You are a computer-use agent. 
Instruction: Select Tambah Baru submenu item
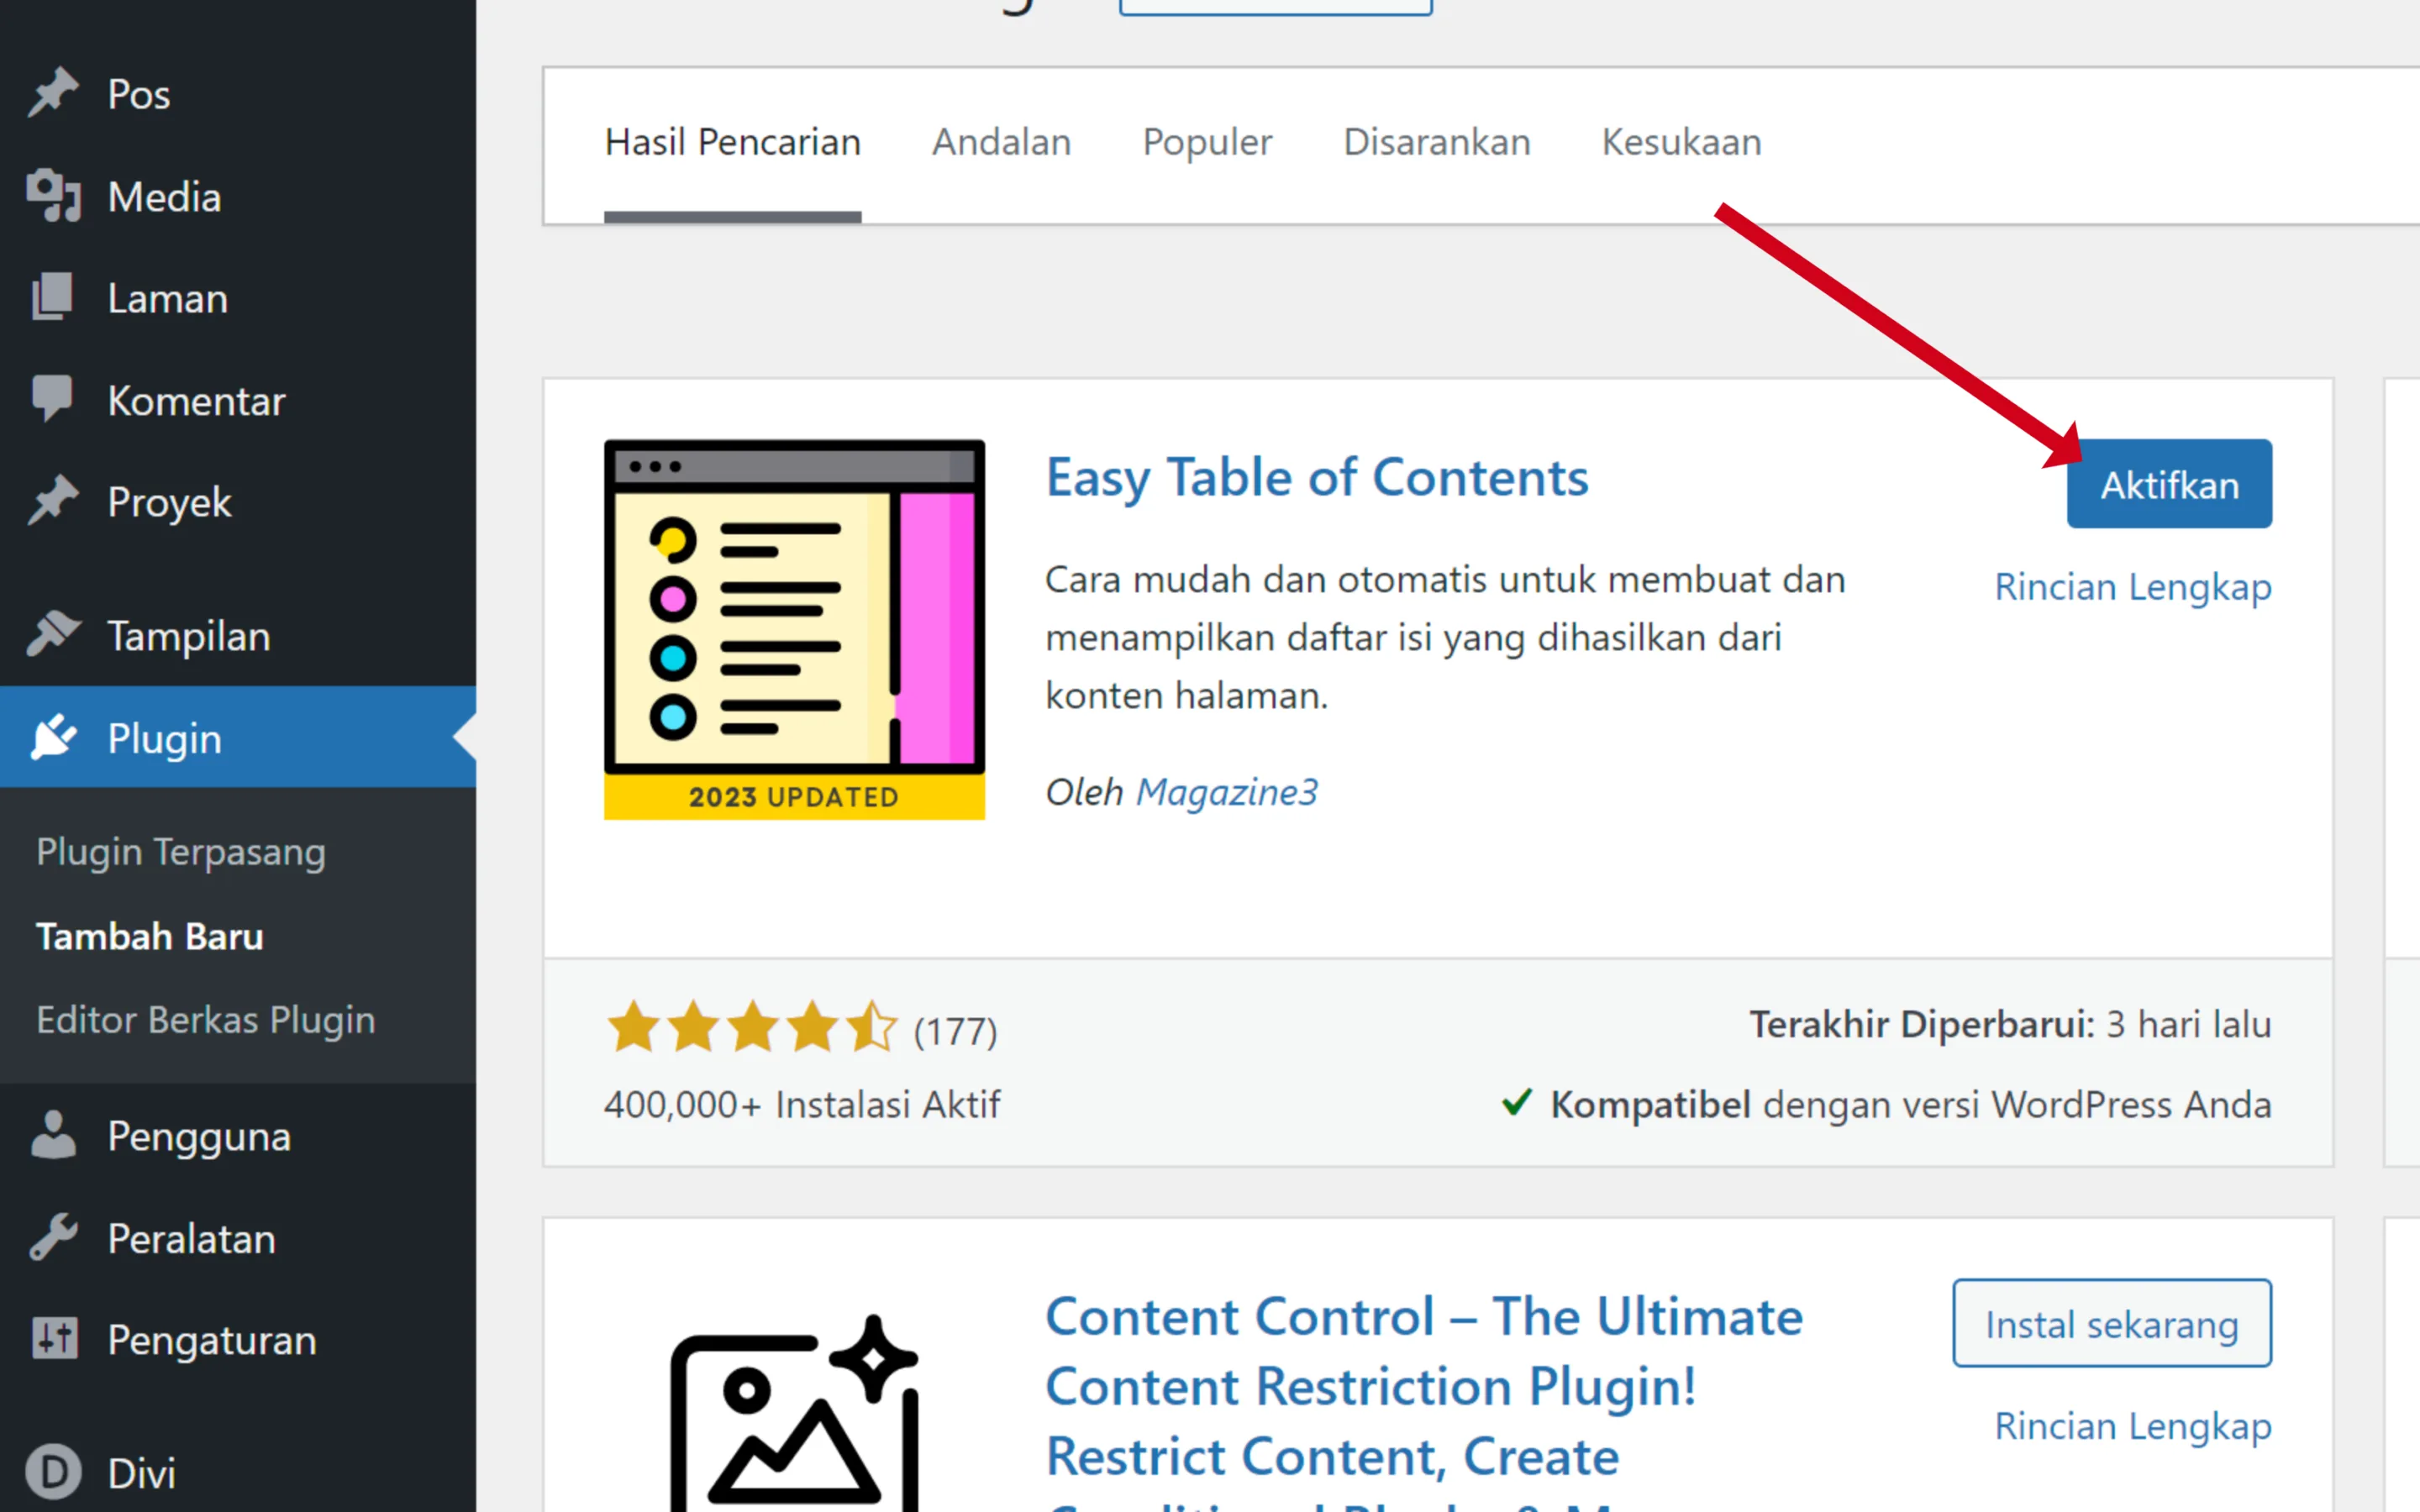click(150, 936)
